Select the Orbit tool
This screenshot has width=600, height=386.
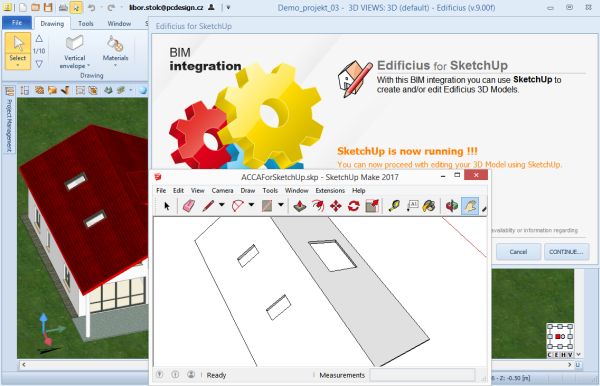[452, 206]
